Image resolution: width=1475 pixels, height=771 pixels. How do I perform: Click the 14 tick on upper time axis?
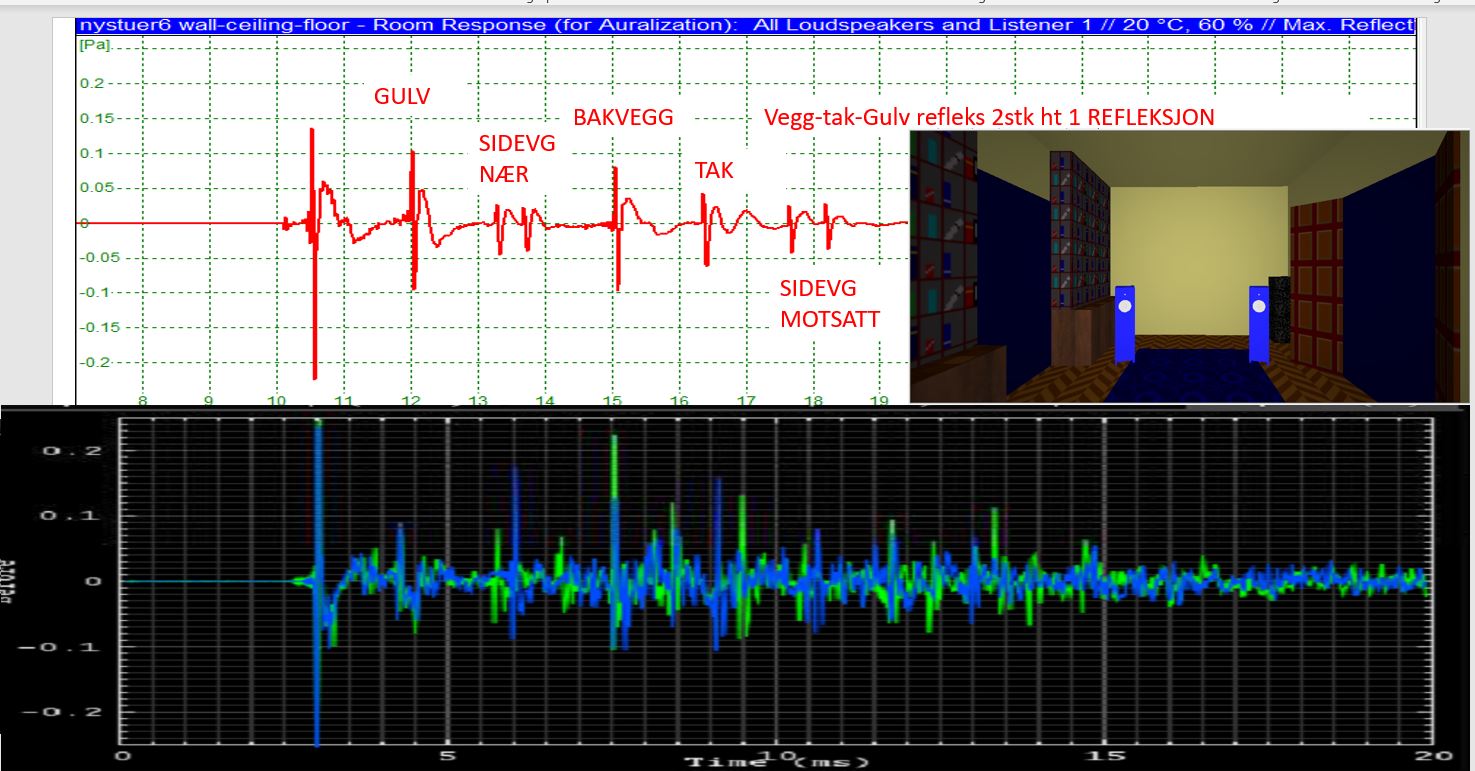pyautogui.click(x=545, y=401)
